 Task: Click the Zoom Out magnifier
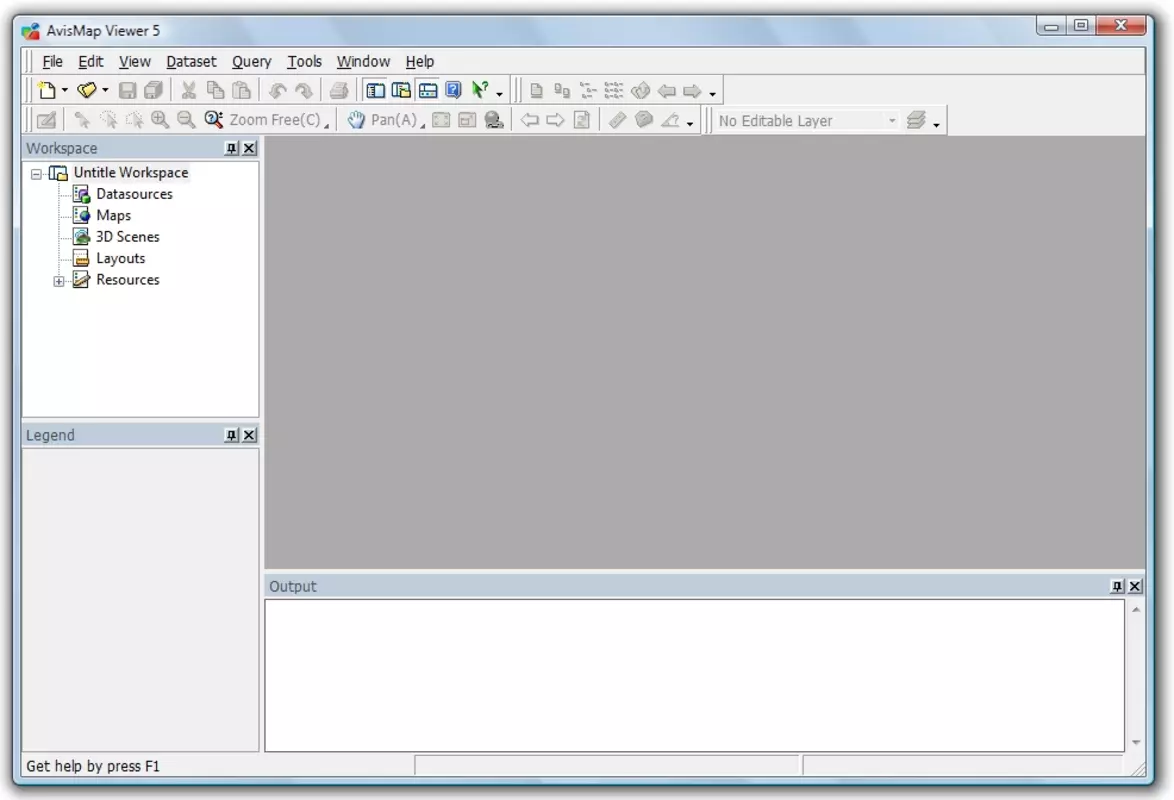pos(186,120)
